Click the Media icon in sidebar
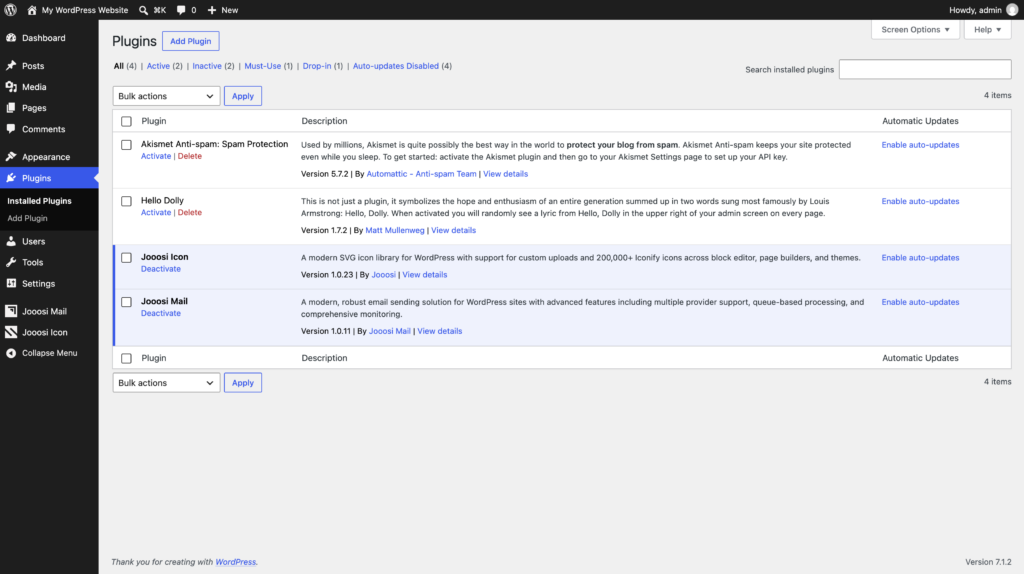 (11, 87)
